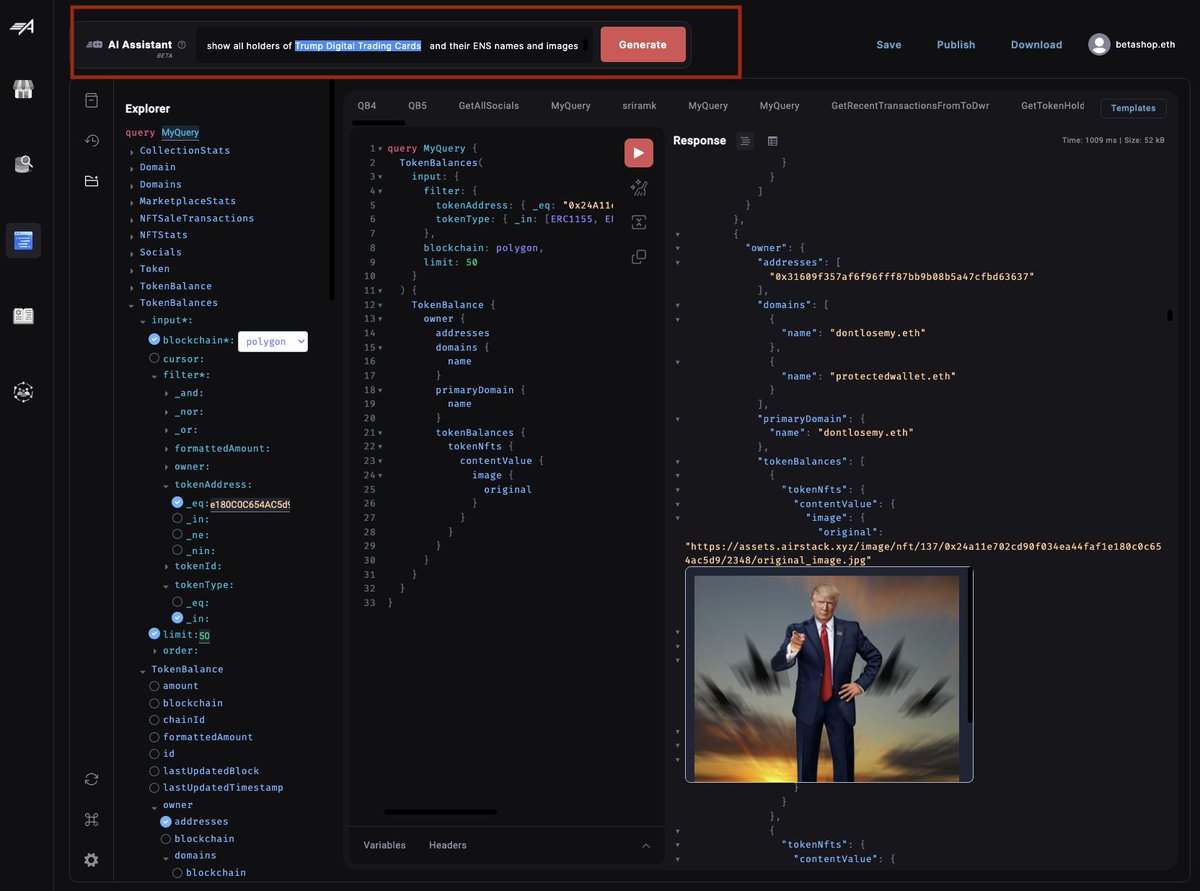Open the documentation explorer panel icon
The width and height of the screenshot is (1200, 891).
[91, 100]
